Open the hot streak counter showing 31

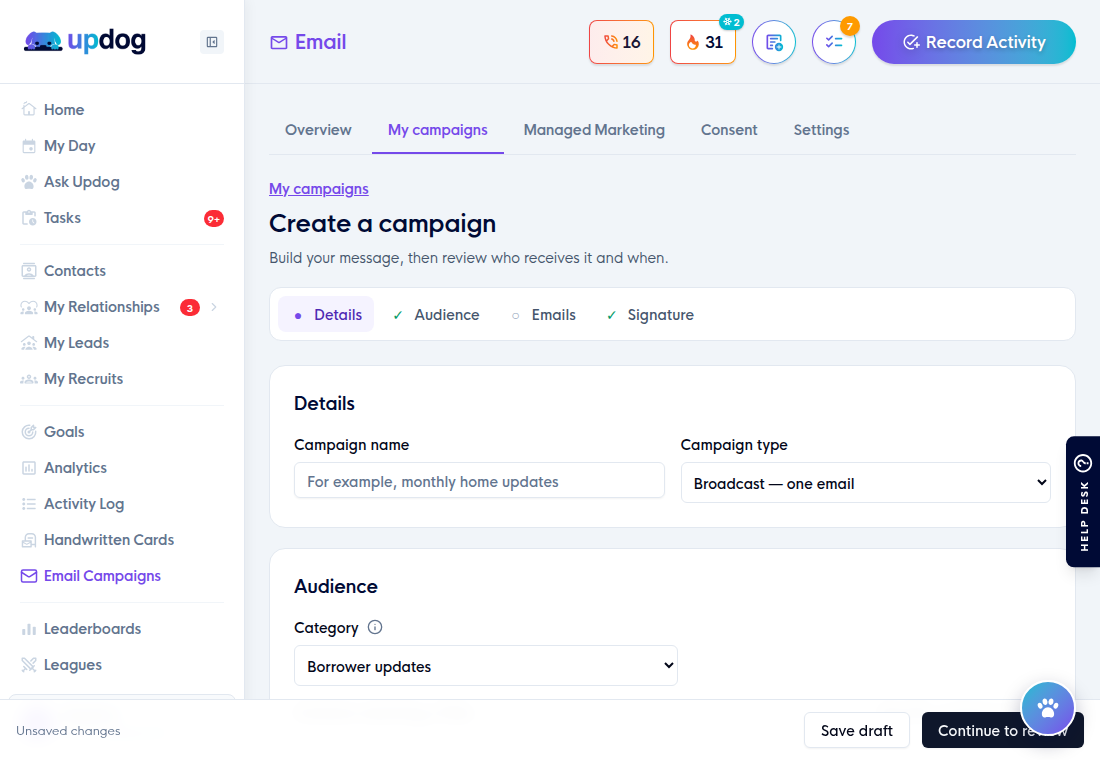(x=703, y=42)
